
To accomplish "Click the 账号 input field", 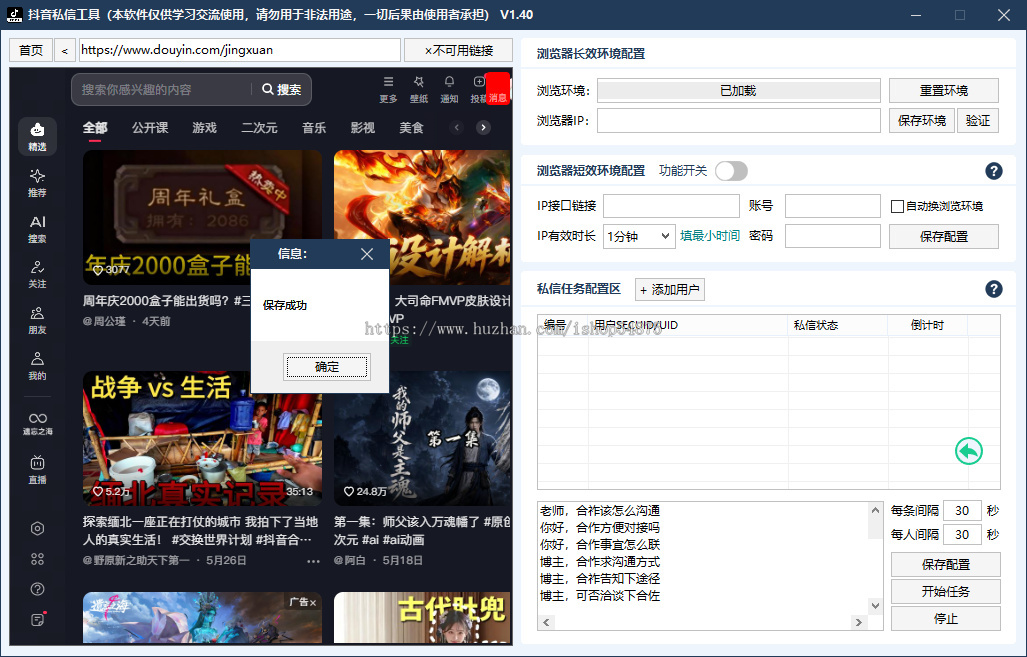I will pos(832,206).
